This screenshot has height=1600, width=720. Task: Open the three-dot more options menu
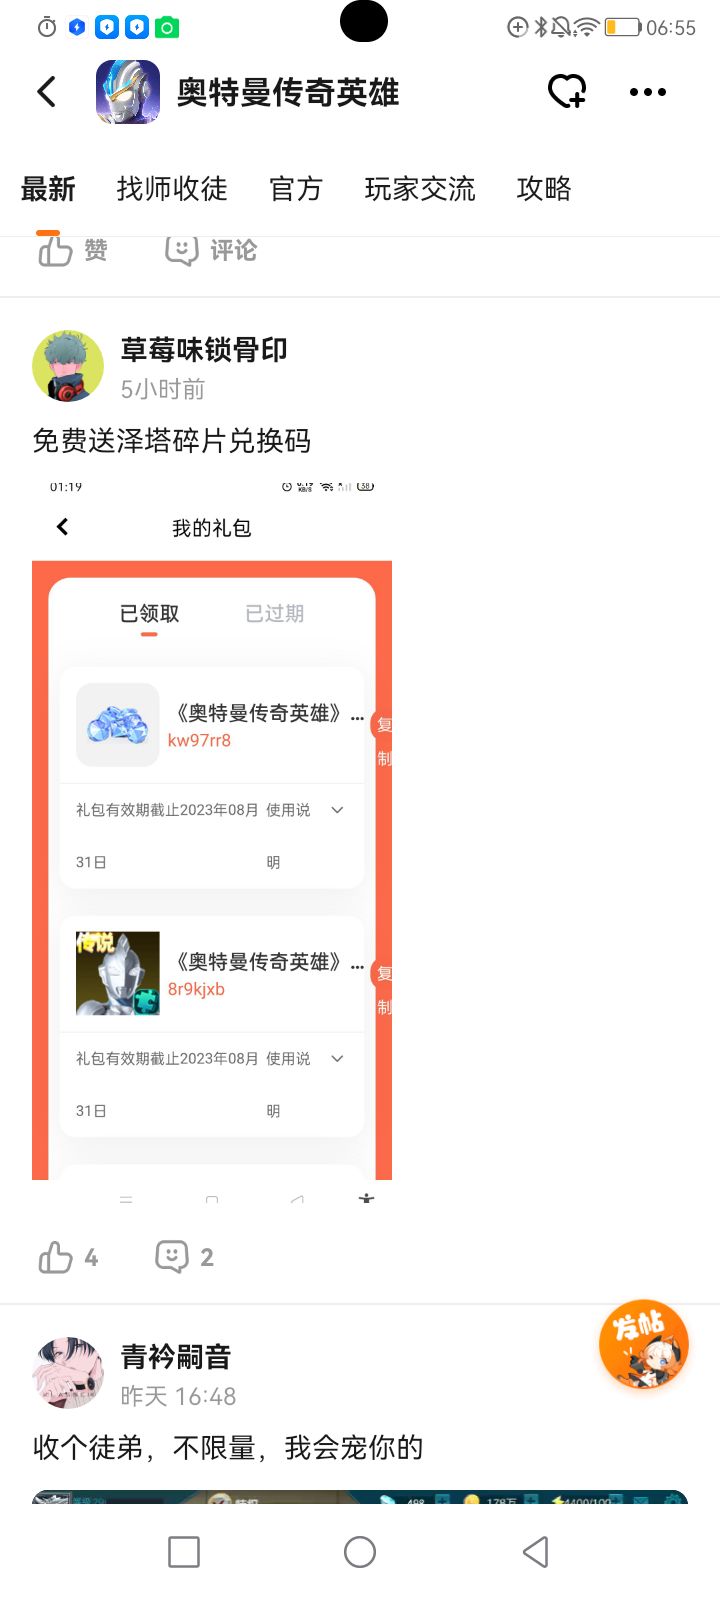pyautogui.click(x=647, y=92)
